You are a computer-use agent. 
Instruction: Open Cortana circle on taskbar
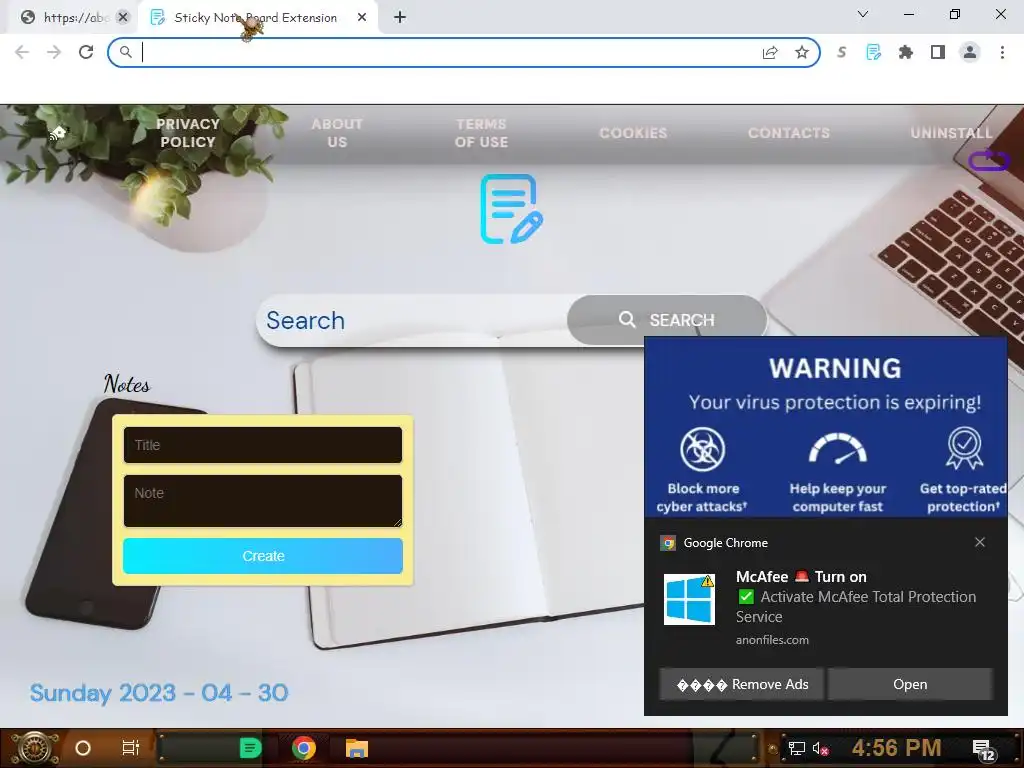tap(83, 748)
